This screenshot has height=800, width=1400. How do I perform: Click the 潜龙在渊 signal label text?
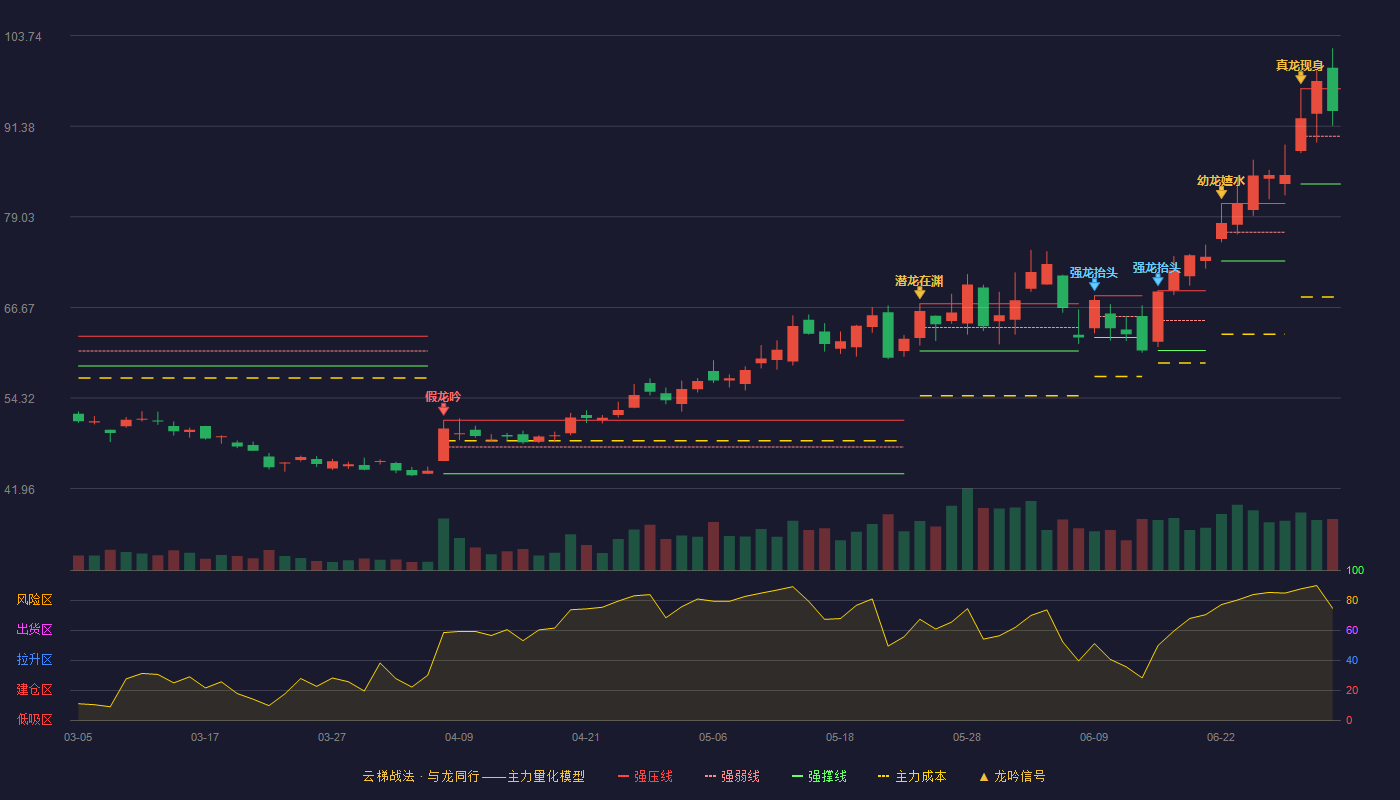pyautogui.click(x=919, y=281)
